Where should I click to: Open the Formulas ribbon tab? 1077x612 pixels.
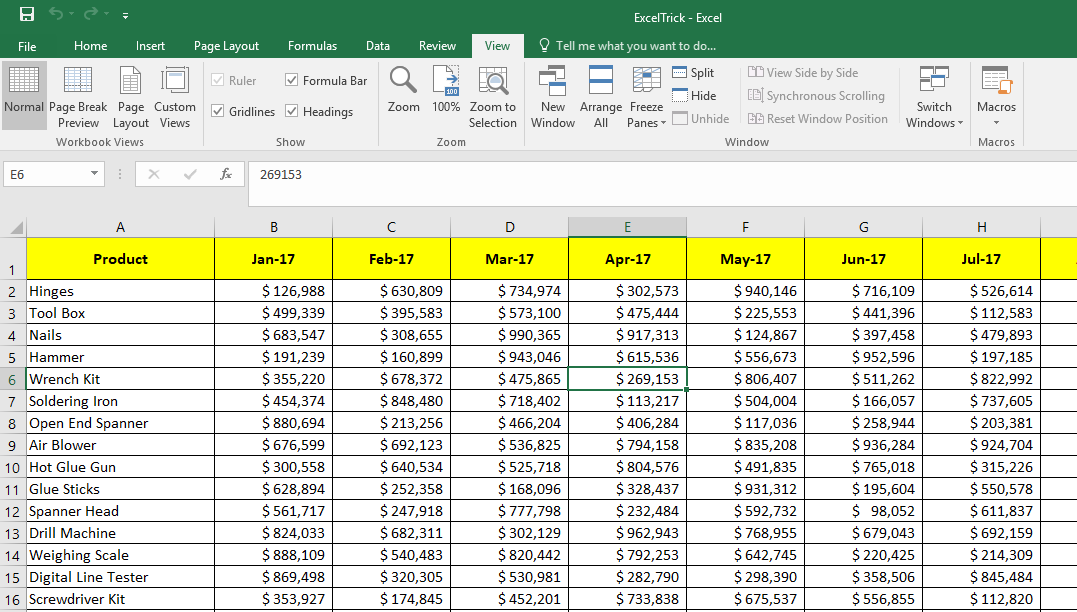(x=312, y=46)
